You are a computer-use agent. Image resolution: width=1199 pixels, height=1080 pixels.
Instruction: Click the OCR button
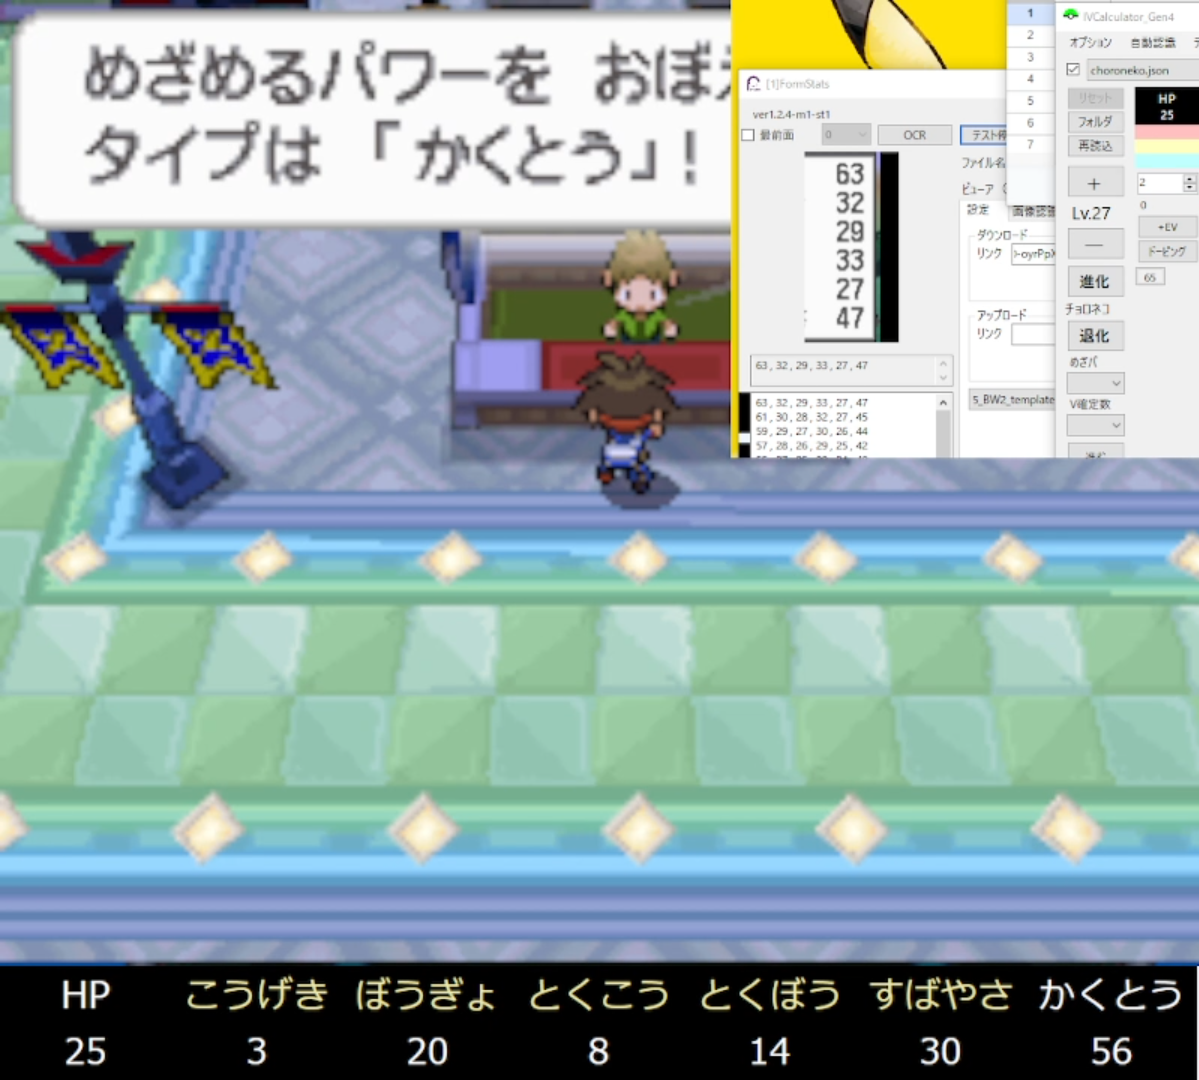pyautogui.click(x=915, y=135)
